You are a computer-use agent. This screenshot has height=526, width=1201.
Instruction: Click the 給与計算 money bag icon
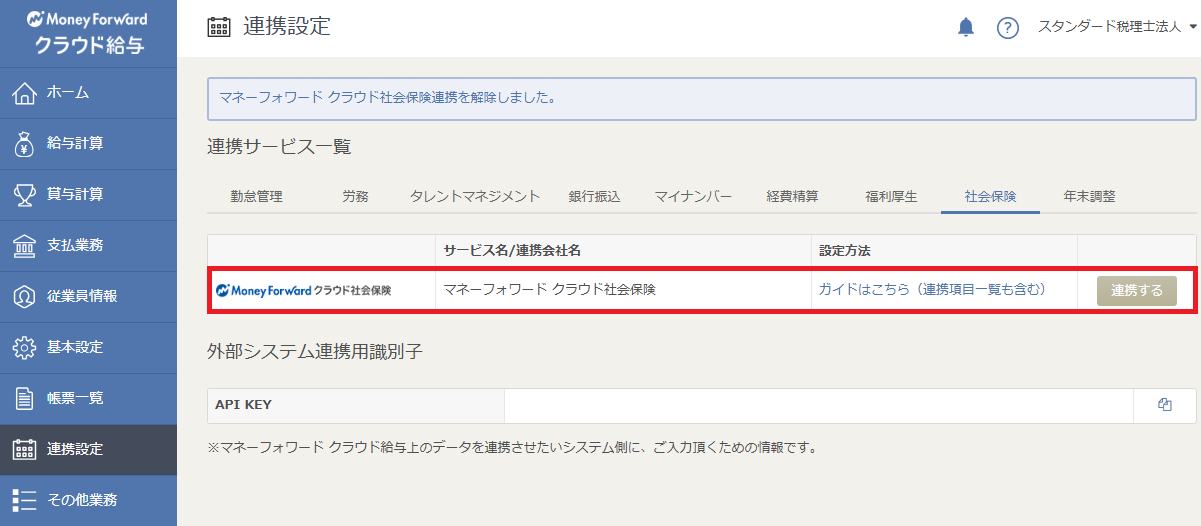25,143
